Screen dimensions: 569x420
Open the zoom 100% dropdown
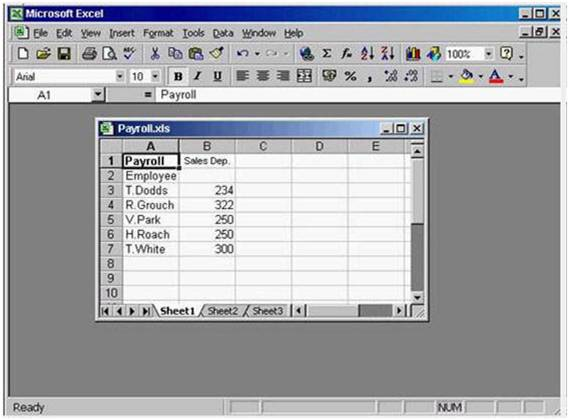point(489,54)
